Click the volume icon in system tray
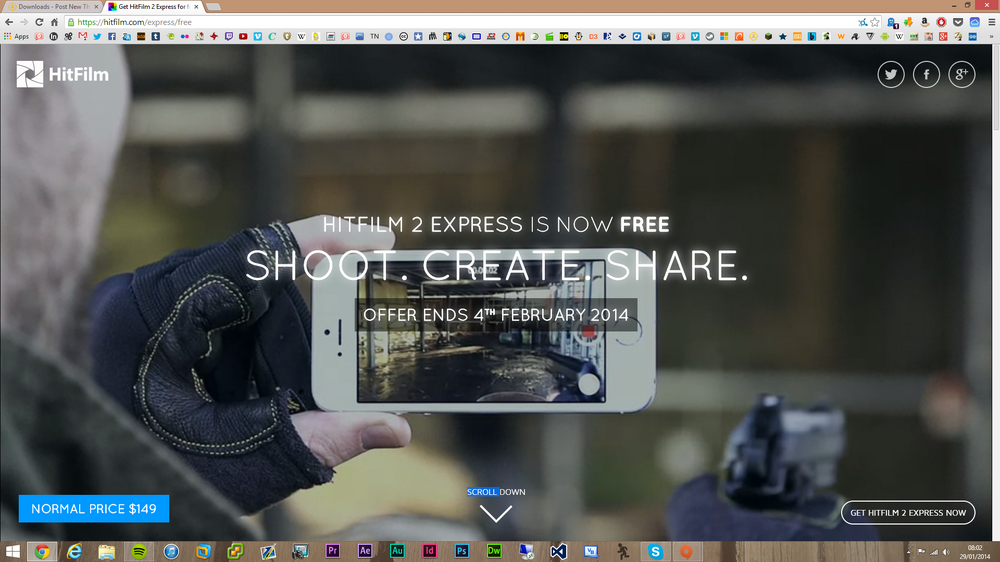 (946, 552)
